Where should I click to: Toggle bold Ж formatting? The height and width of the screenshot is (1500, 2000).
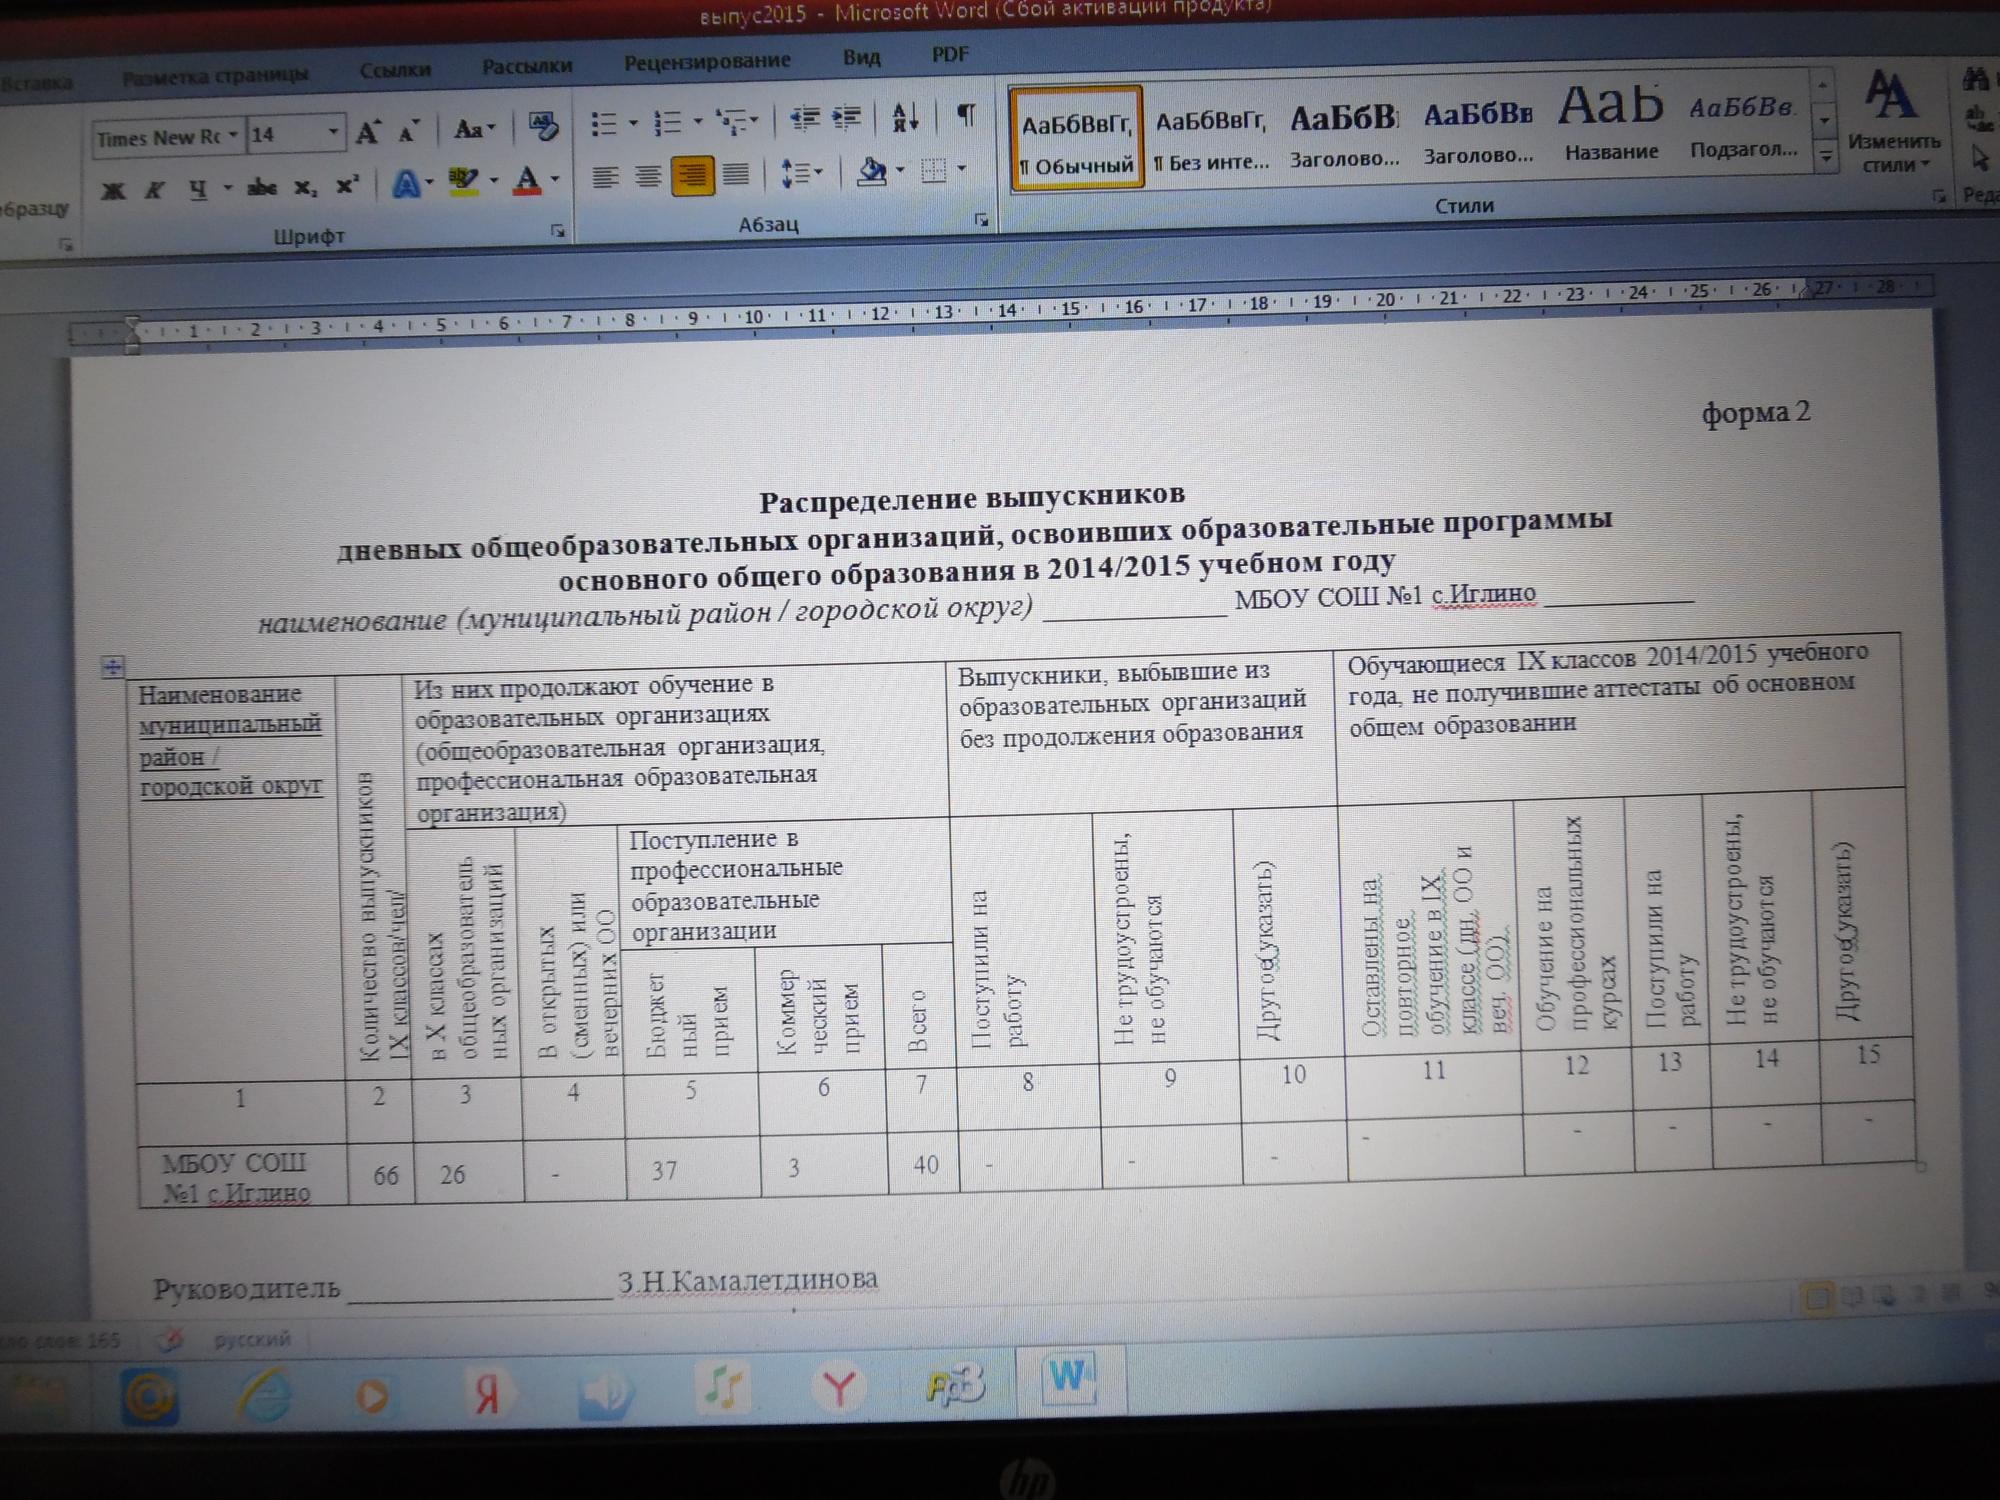(113, 191)
